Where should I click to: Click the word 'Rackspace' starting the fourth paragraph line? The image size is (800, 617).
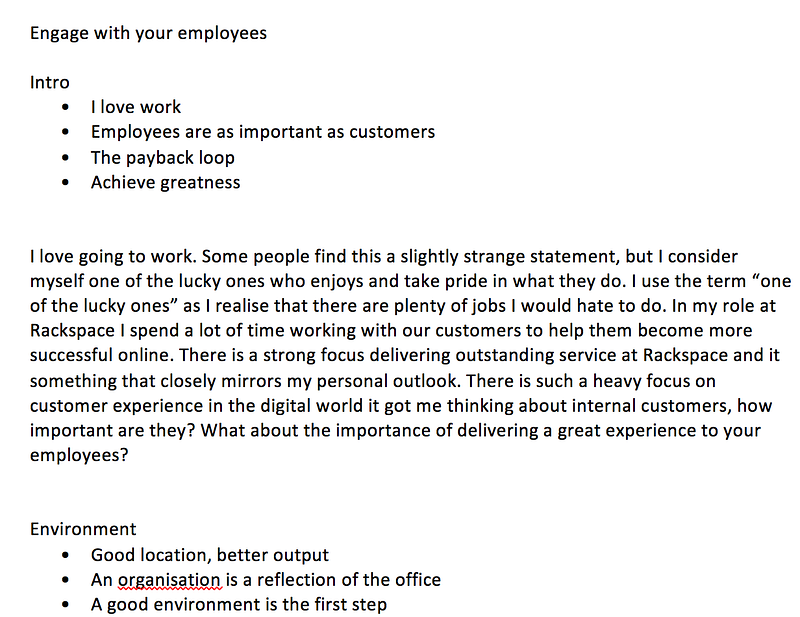(72, 331)
